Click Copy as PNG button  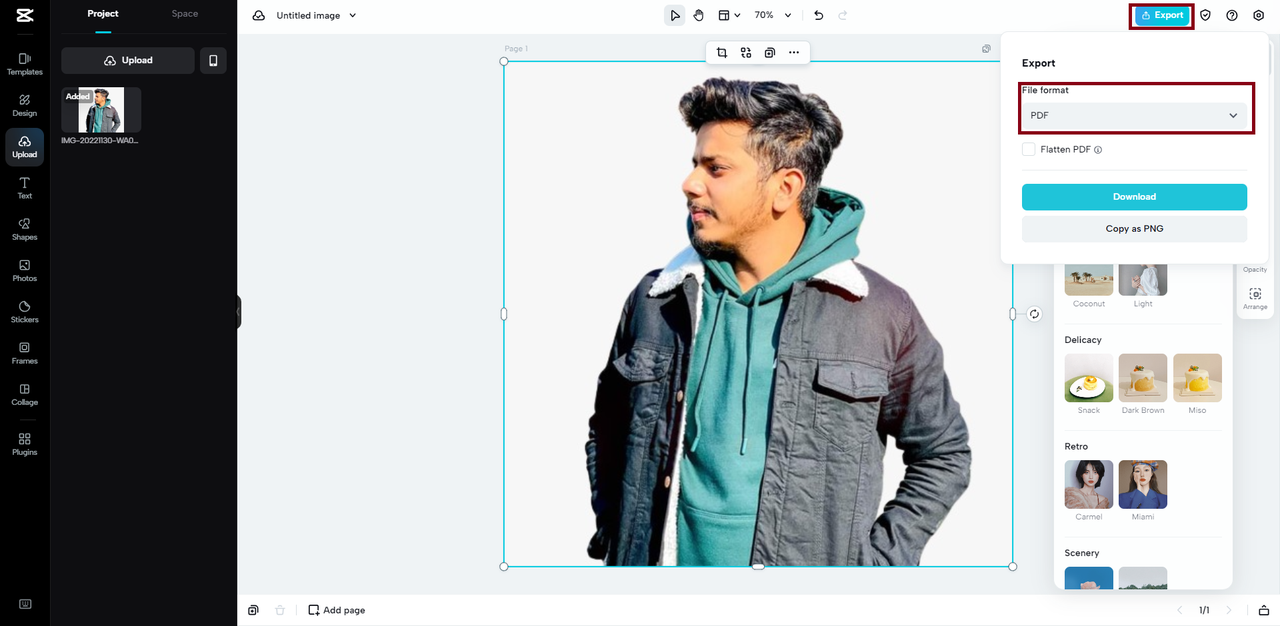tap(1134, 229)
